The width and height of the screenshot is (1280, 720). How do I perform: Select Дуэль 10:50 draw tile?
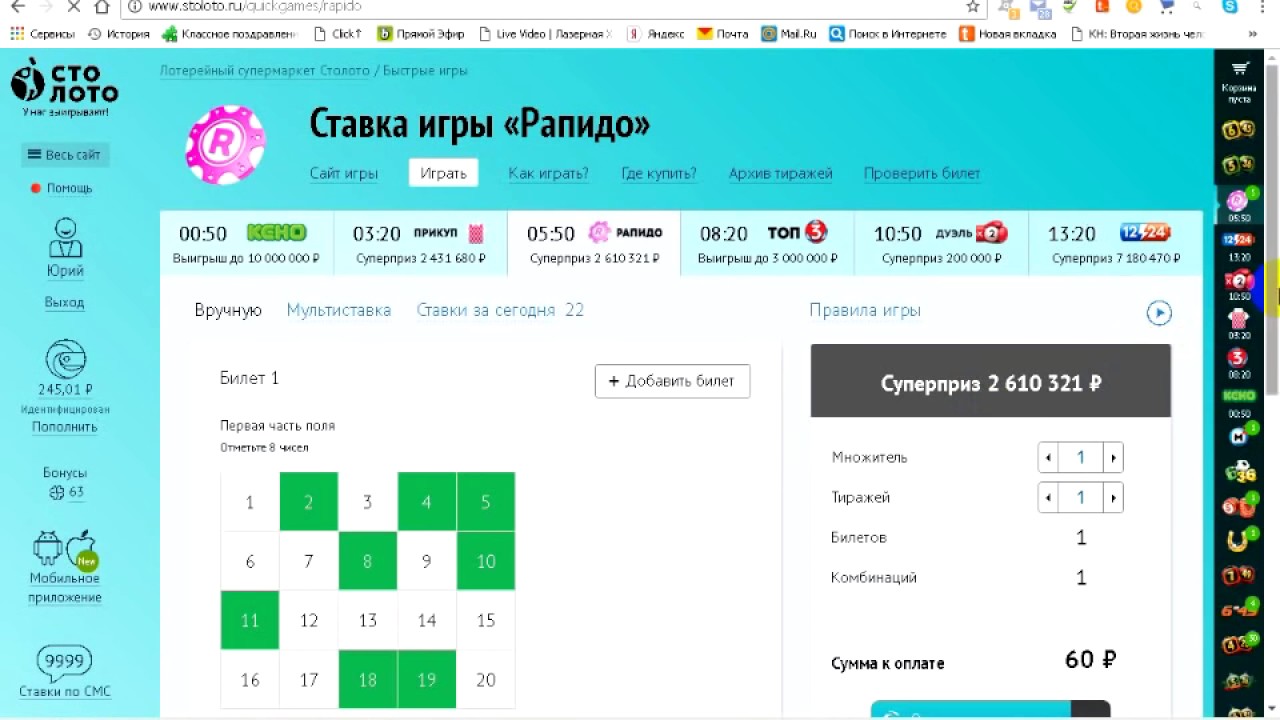click(x=941, y=243)
